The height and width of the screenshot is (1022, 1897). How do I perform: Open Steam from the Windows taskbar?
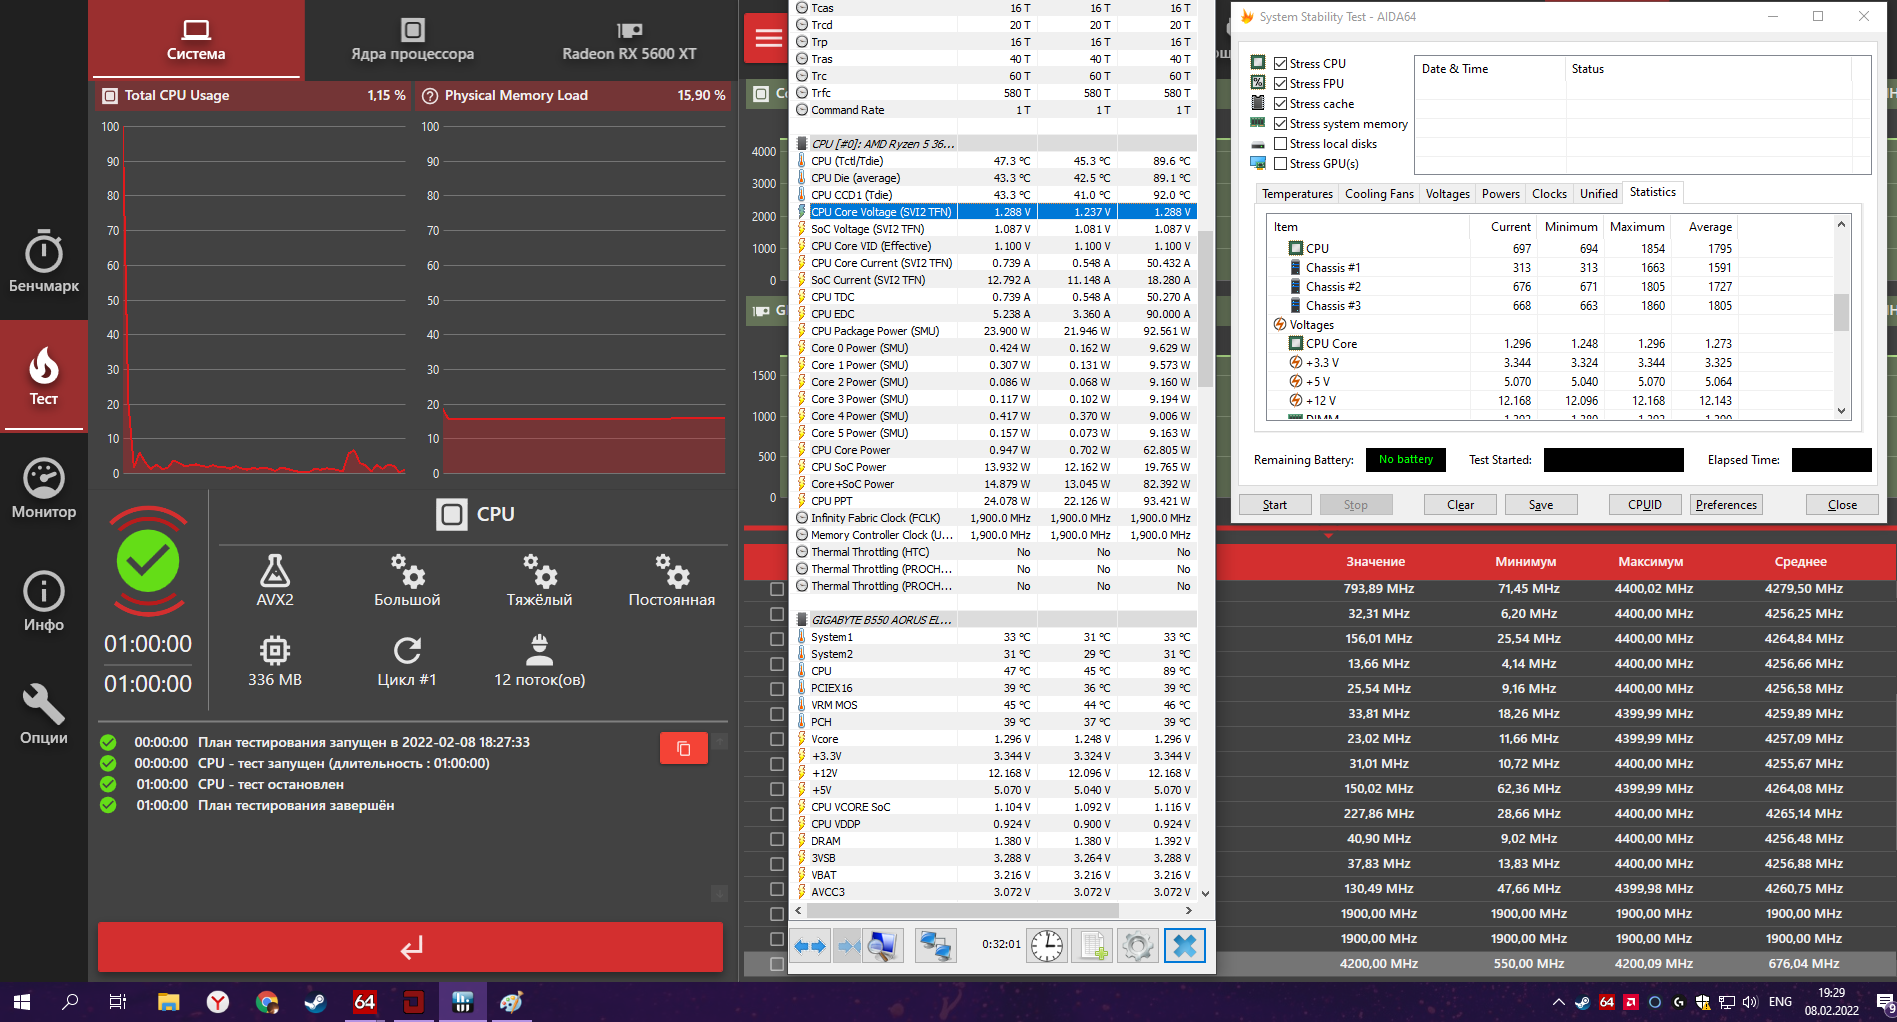(x=315, y=1002)
